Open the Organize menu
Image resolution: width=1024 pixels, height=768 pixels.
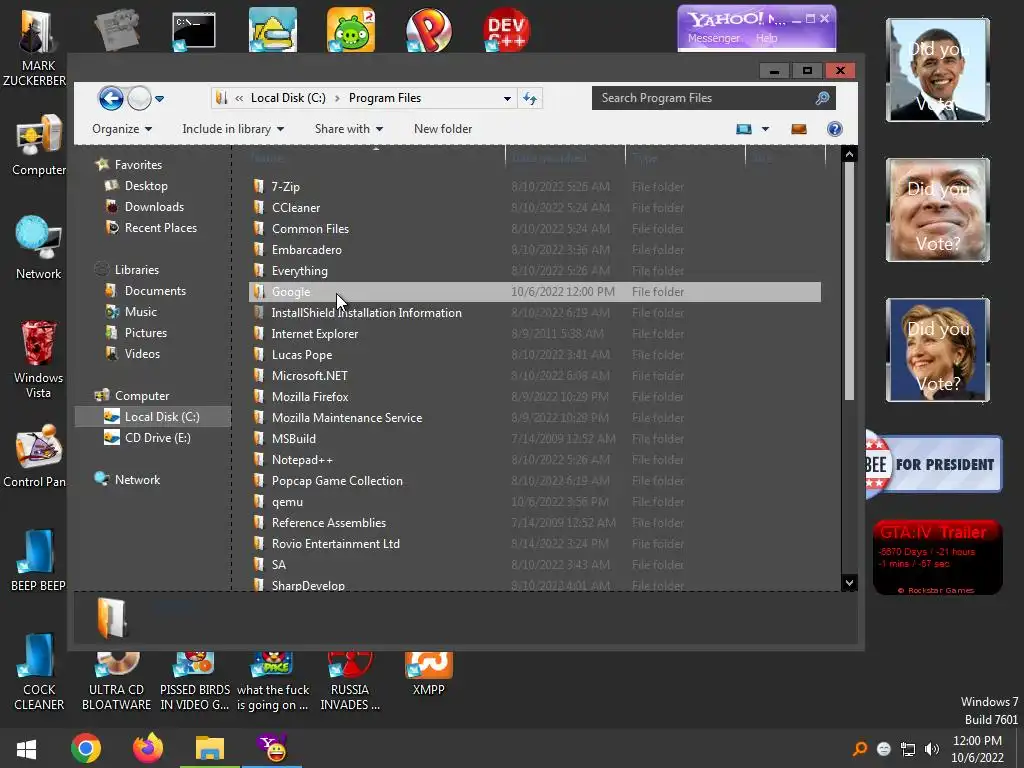[x=122, y=129]
